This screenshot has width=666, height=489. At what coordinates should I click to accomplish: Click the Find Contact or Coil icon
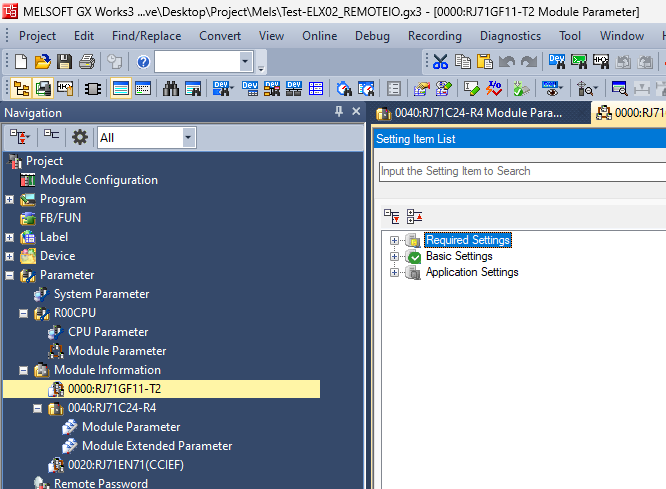point(601,62)
